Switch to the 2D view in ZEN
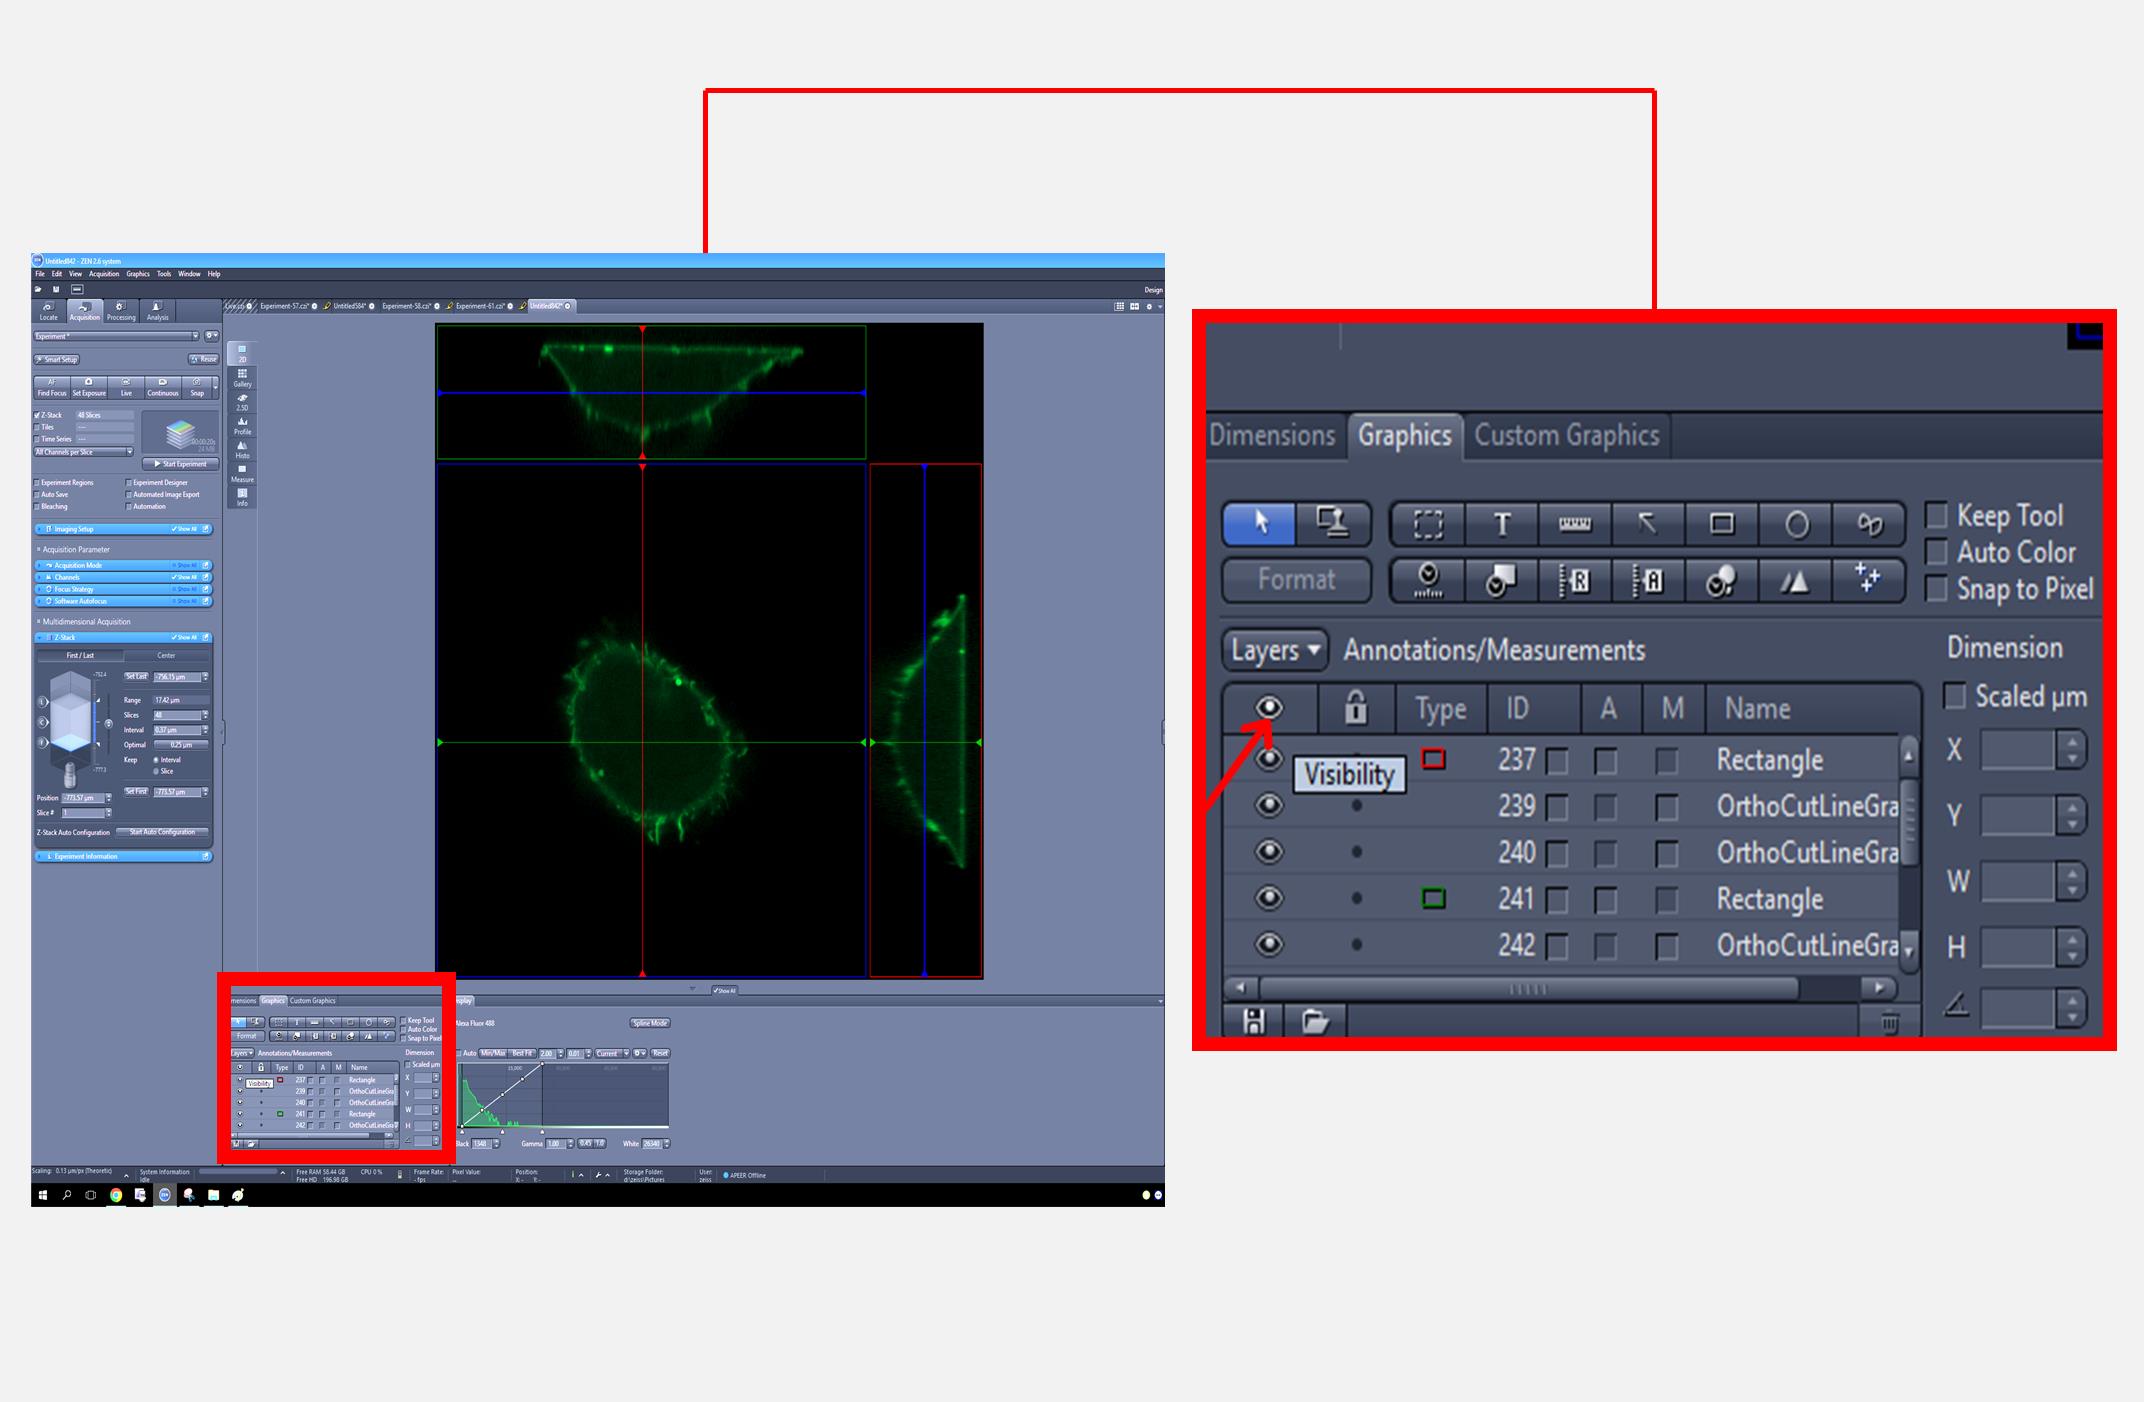This screenshot has height=1402, width=2144. [x=242, y=353]
